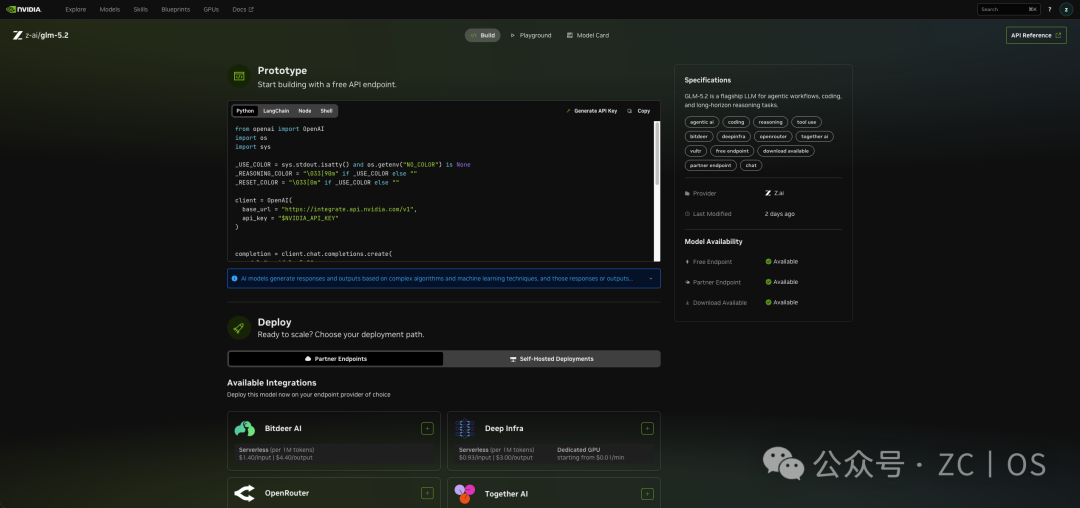Click the Free Endpoint icon

687,262
